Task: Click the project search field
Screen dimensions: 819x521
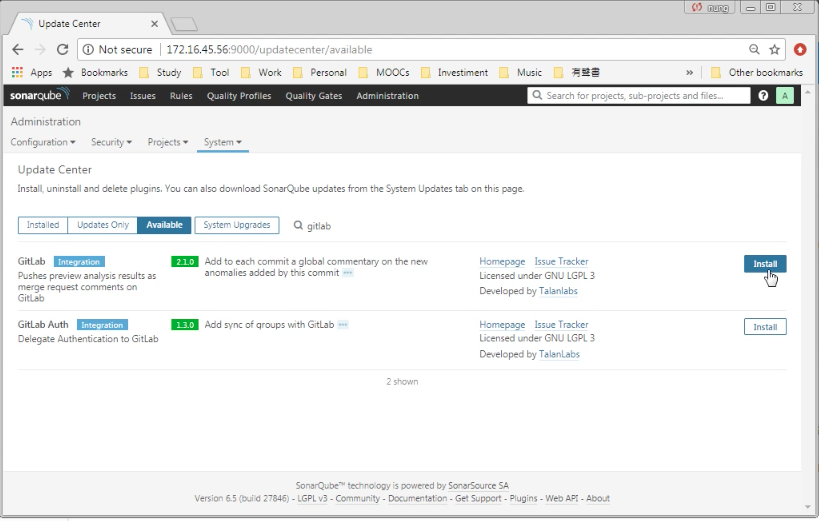Action: [639, 96]
